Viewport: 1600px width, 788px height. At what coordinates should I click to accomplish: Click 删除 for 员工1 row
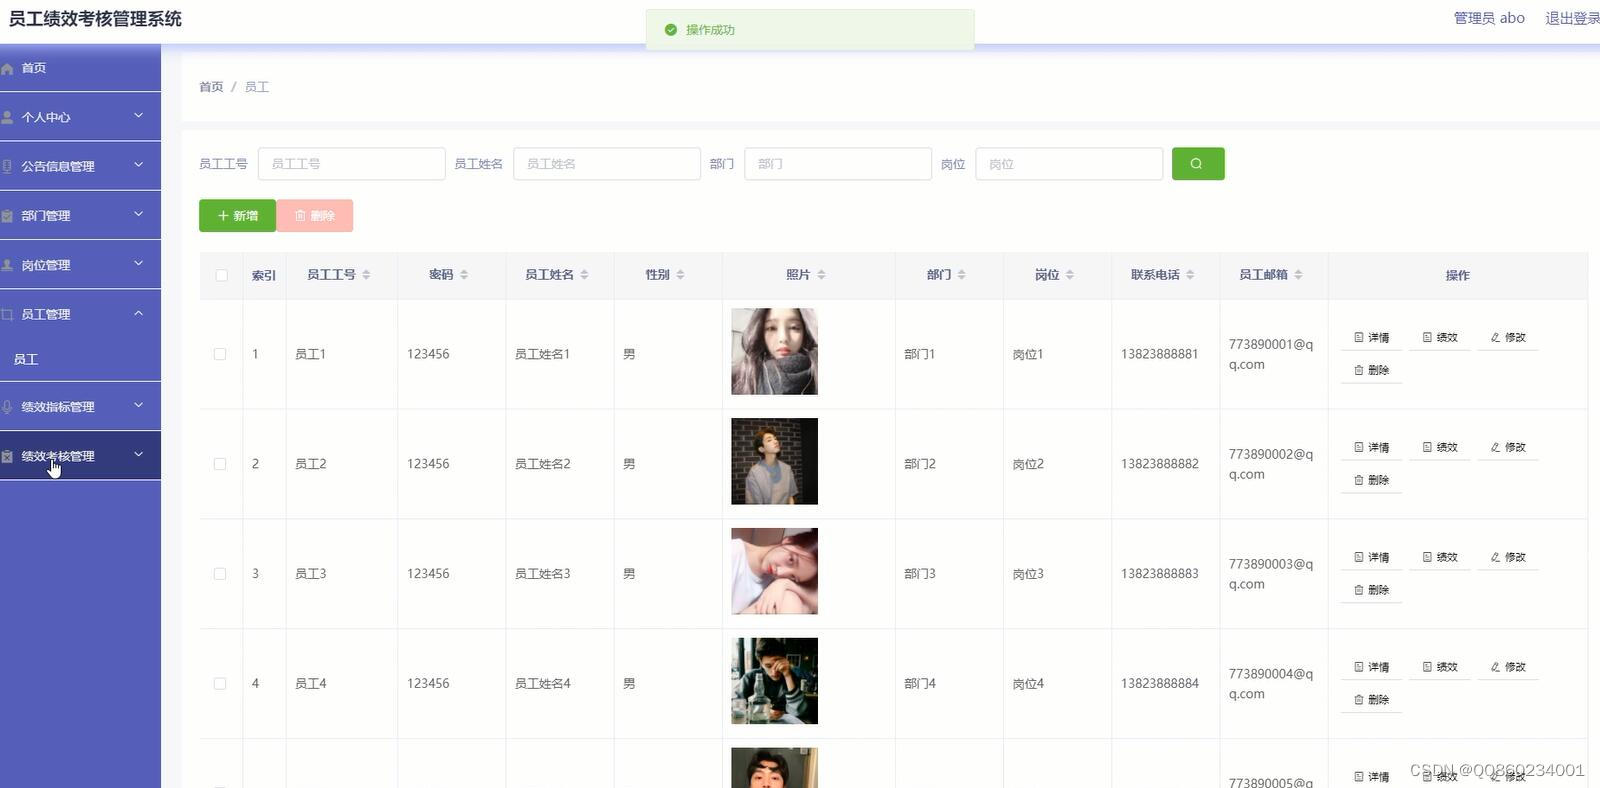click(1371, 370)
